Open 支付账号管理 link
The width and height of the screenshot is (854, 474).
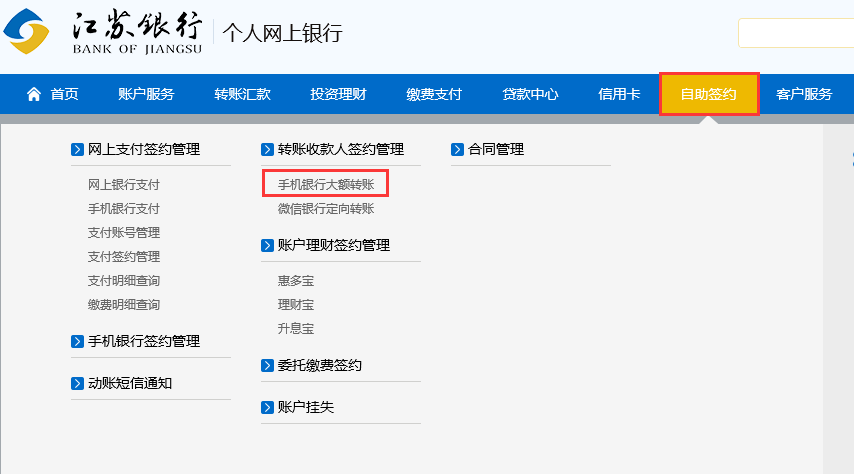tap(124, 233)
